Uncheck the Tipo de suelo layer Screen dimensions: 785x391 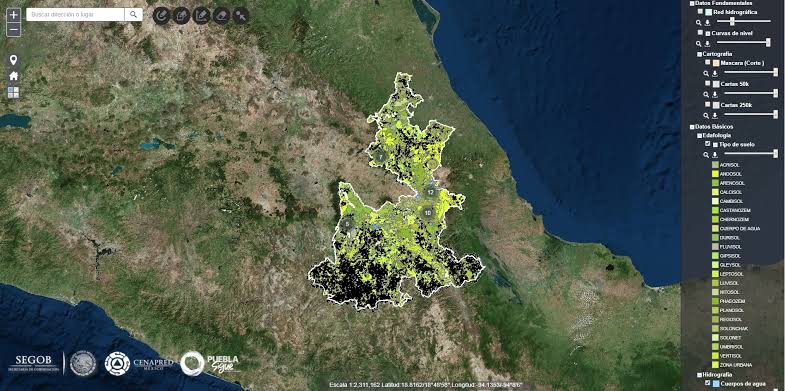click(707, 144)
